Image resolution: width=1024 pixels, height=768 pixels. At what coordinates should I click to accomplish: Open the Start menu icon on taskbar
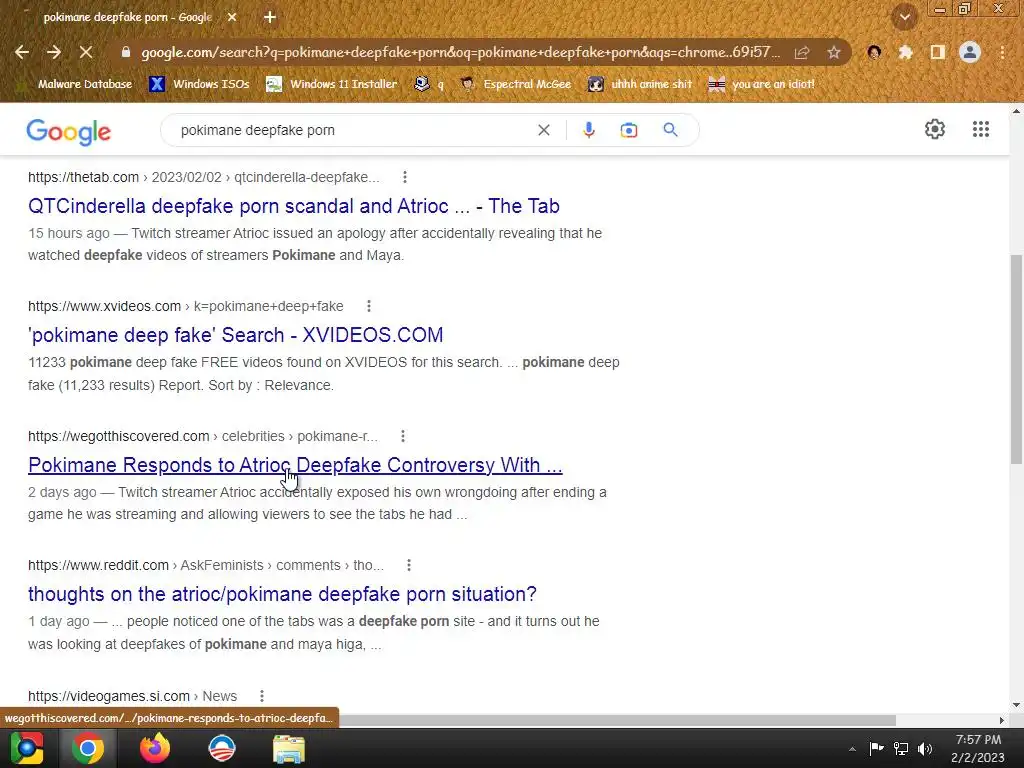pos(27,748)
